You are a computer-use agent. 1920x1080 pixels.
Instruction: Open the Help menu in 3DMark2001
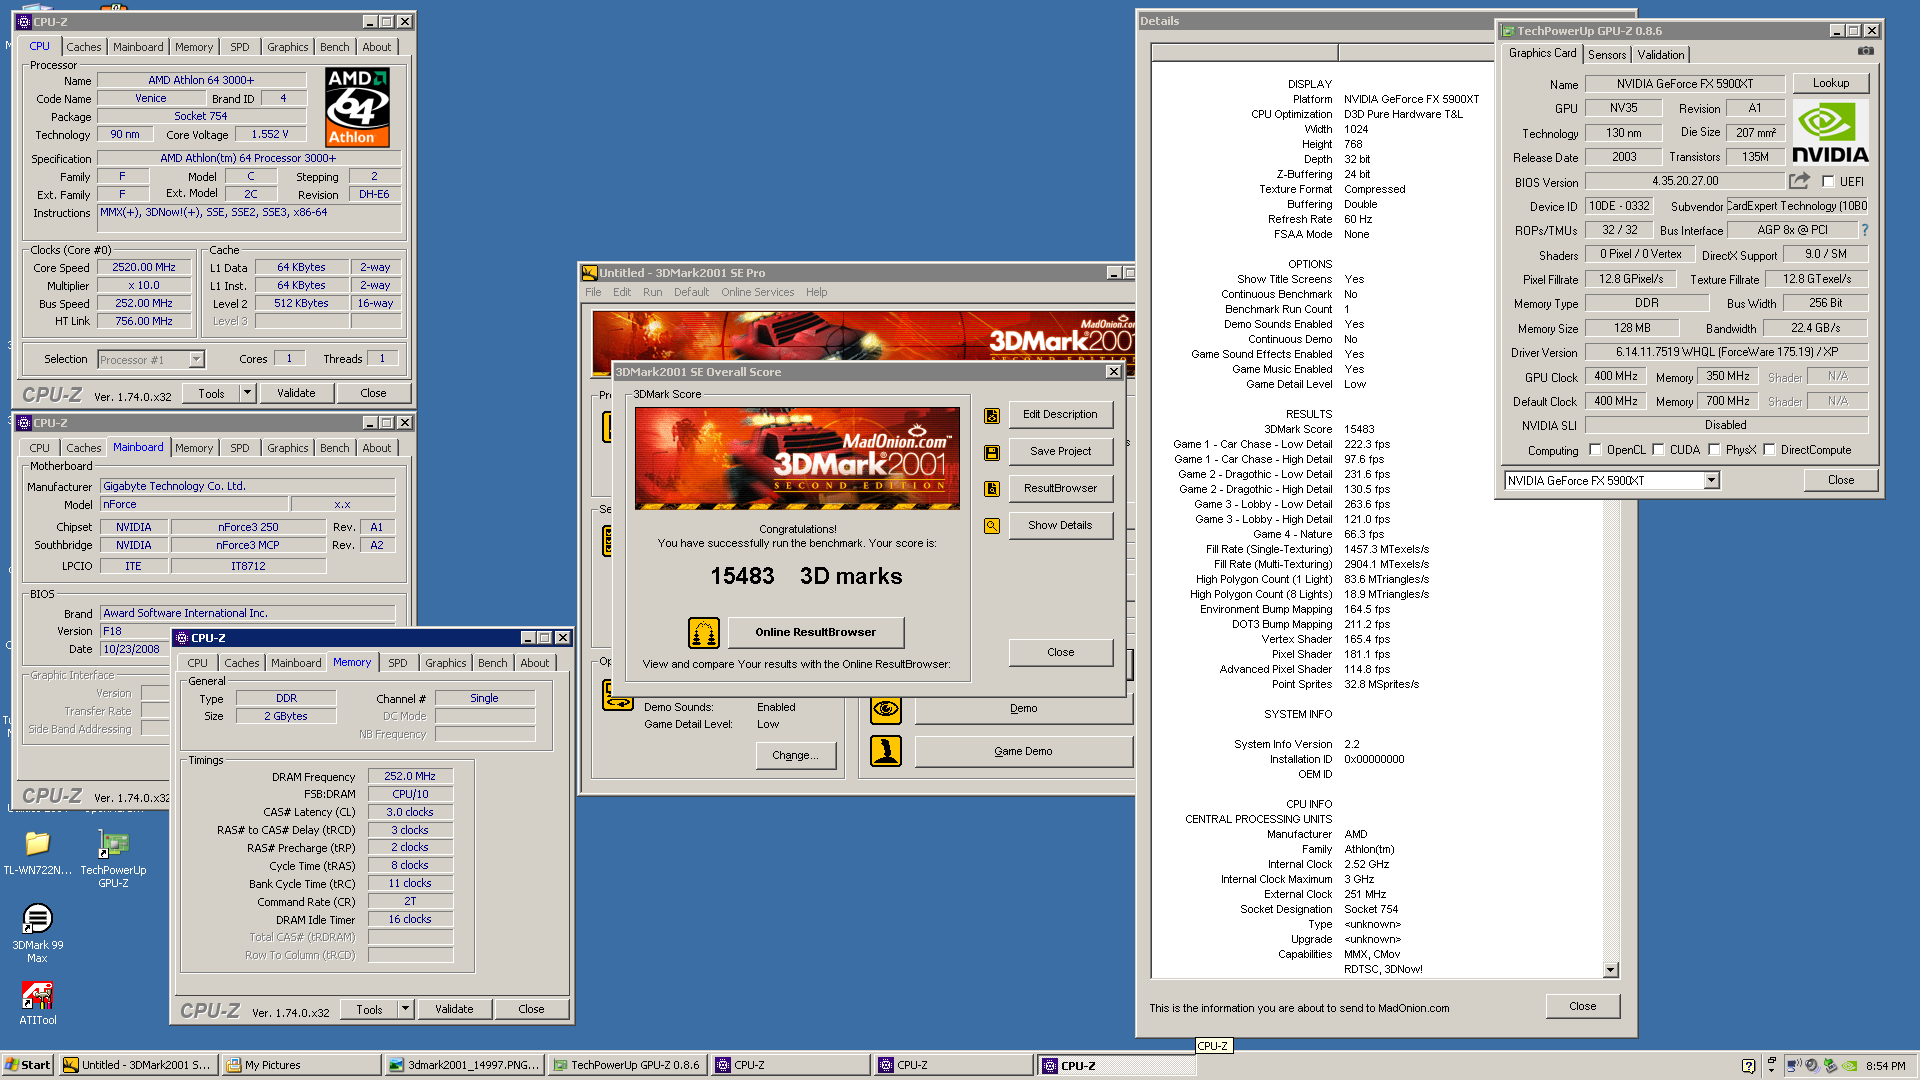[816, 292]
